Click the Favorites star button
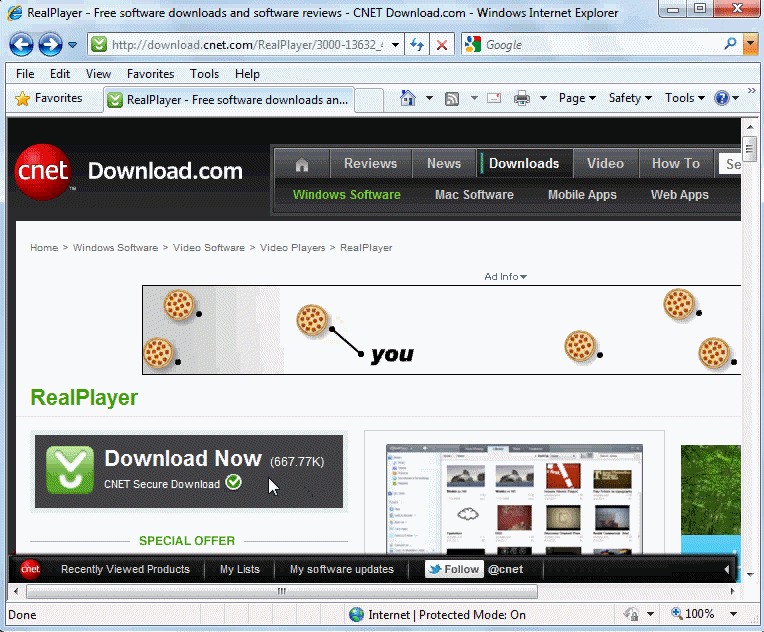This screenshot has width=764, height=632. (x=49, y=98)
